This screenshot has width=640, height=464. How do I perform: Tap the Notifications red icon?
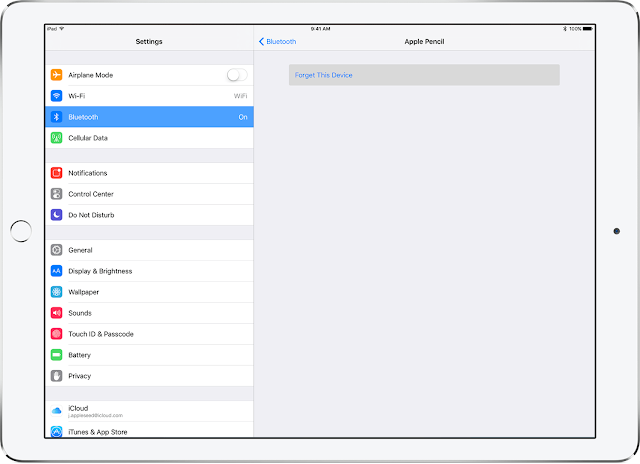(56, 173)
